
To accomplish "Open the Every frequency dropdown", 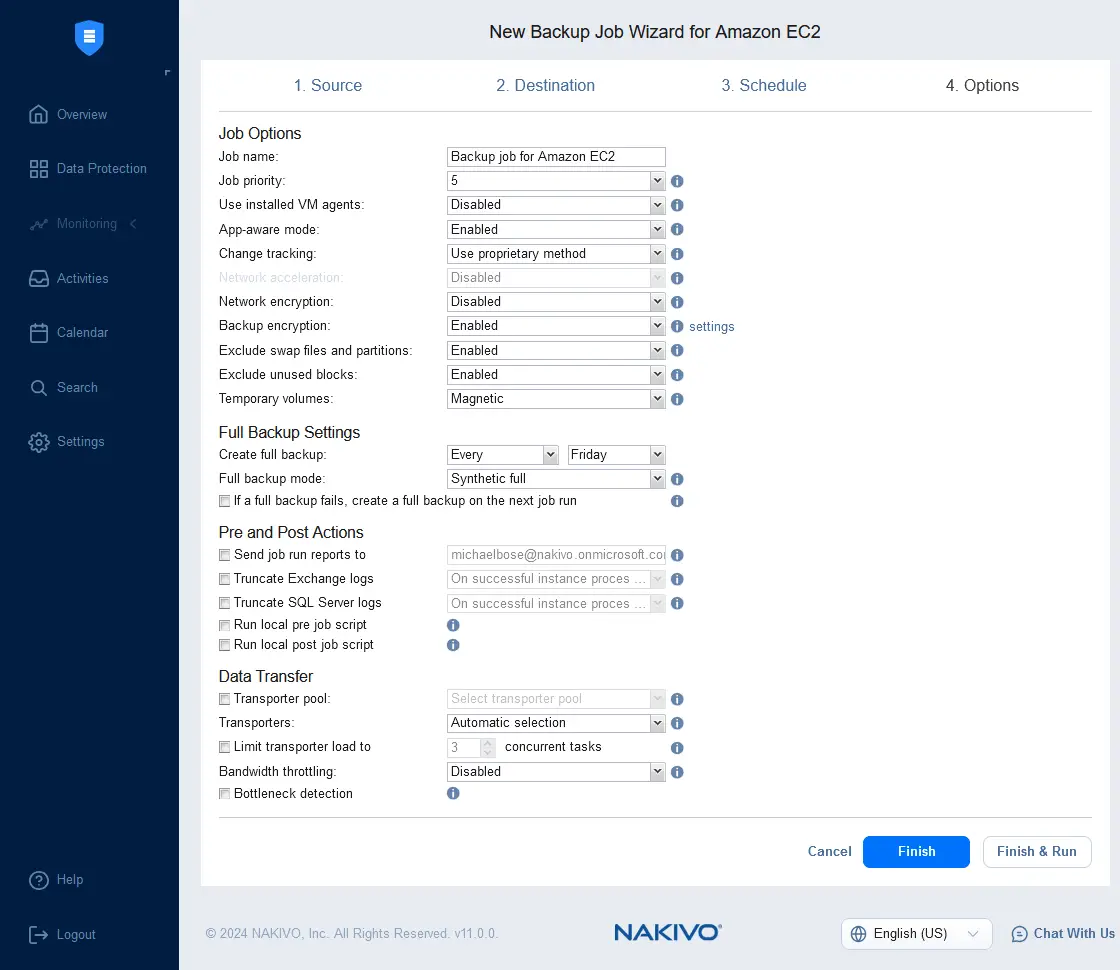I will point(502,455).
